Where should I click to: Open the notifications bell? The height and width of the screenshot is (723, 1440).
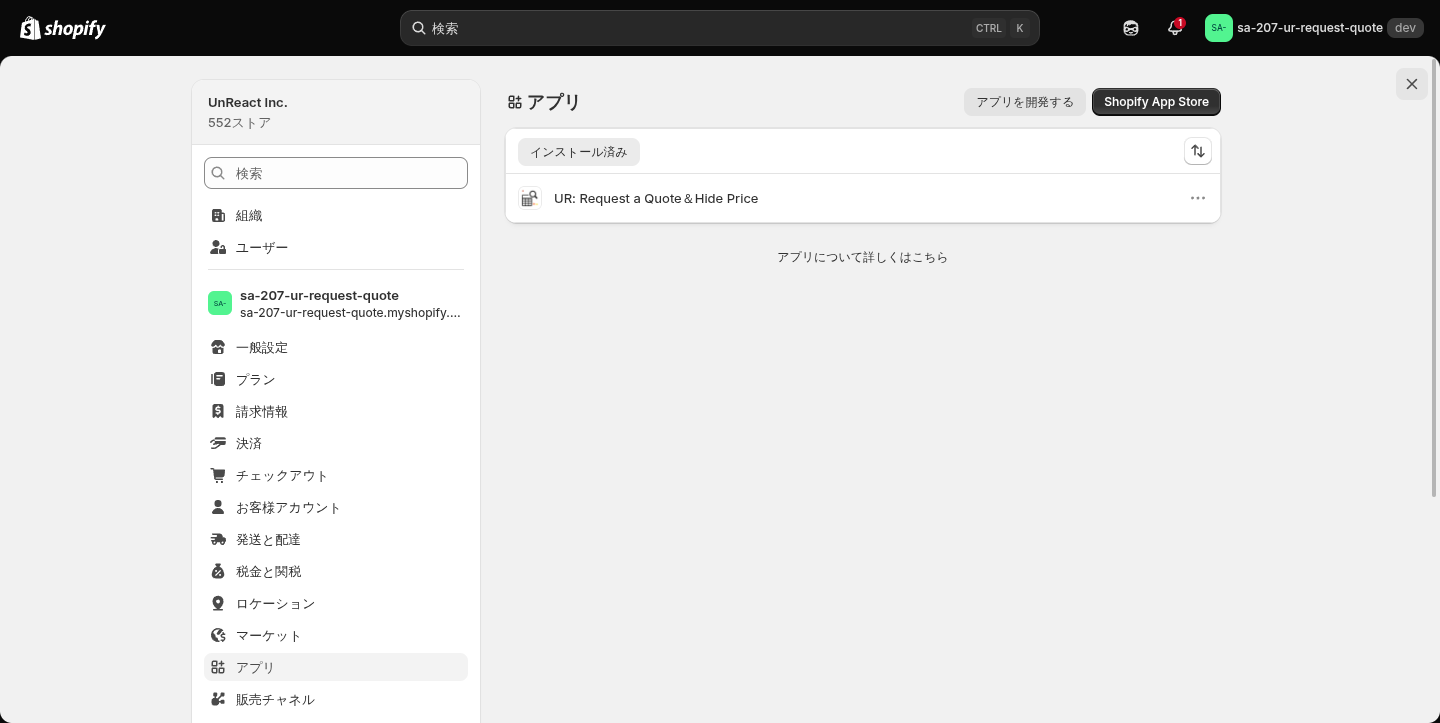[1175, 28]
